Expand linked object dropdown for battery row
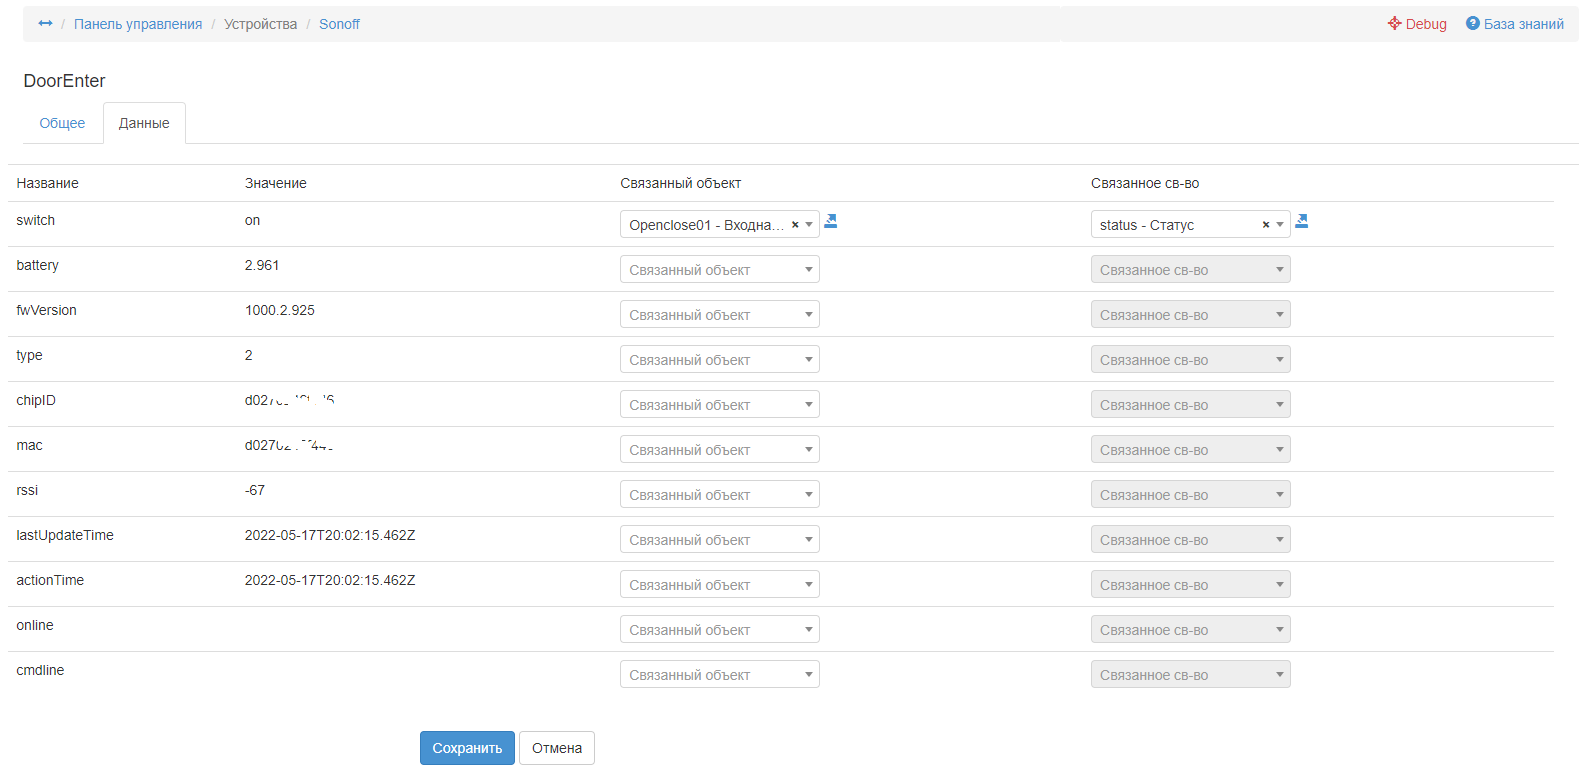1579x777 pixels. [719, 270]
